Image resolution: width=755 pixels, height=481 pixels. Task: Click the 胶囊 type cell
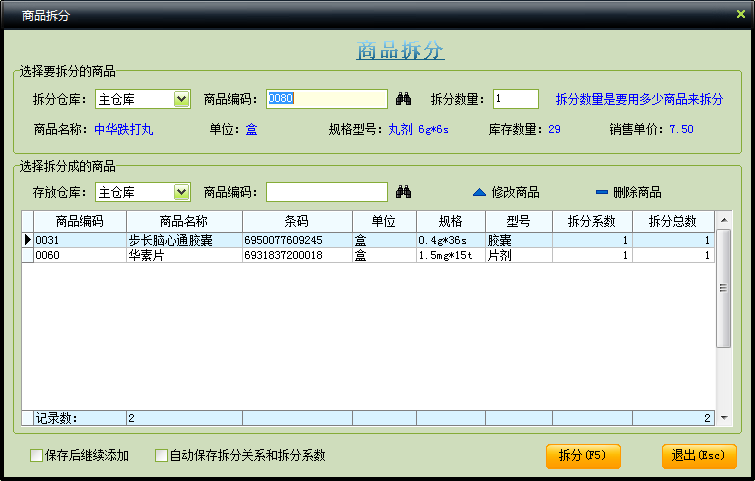[x=519, y=240]
